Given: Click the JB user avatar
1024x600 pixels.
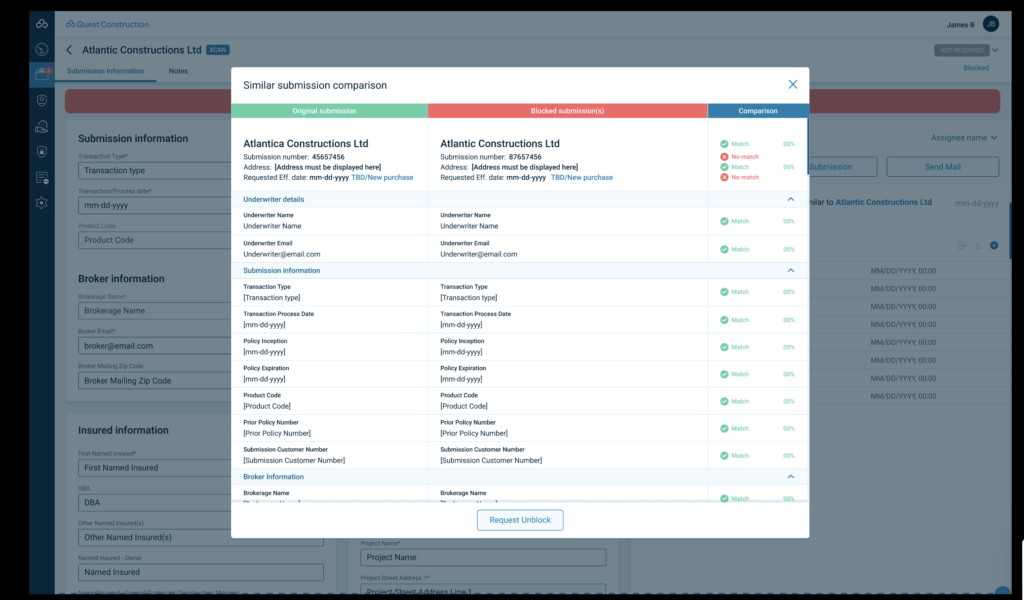Looking at the screenshot, I should [x=991, y=24].
